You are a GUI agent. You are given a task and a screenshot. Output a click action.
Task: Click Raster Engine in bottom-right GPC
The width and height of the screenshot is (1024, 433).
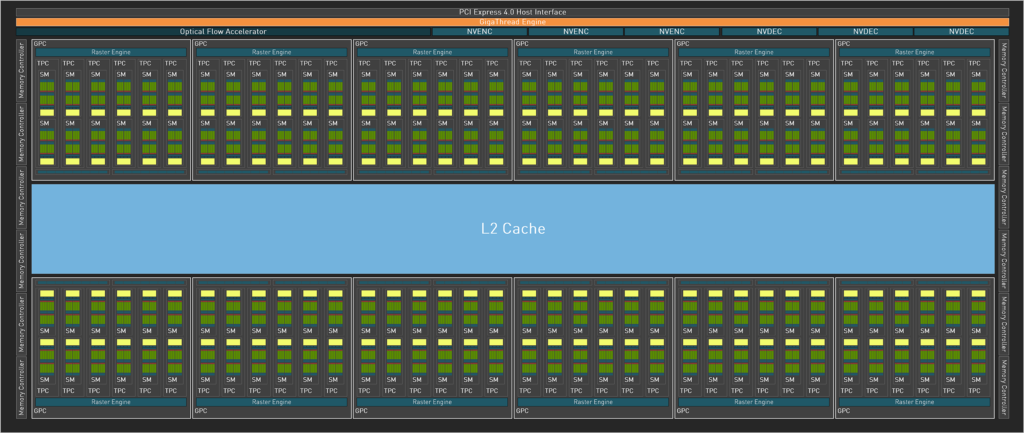(915, 402)
